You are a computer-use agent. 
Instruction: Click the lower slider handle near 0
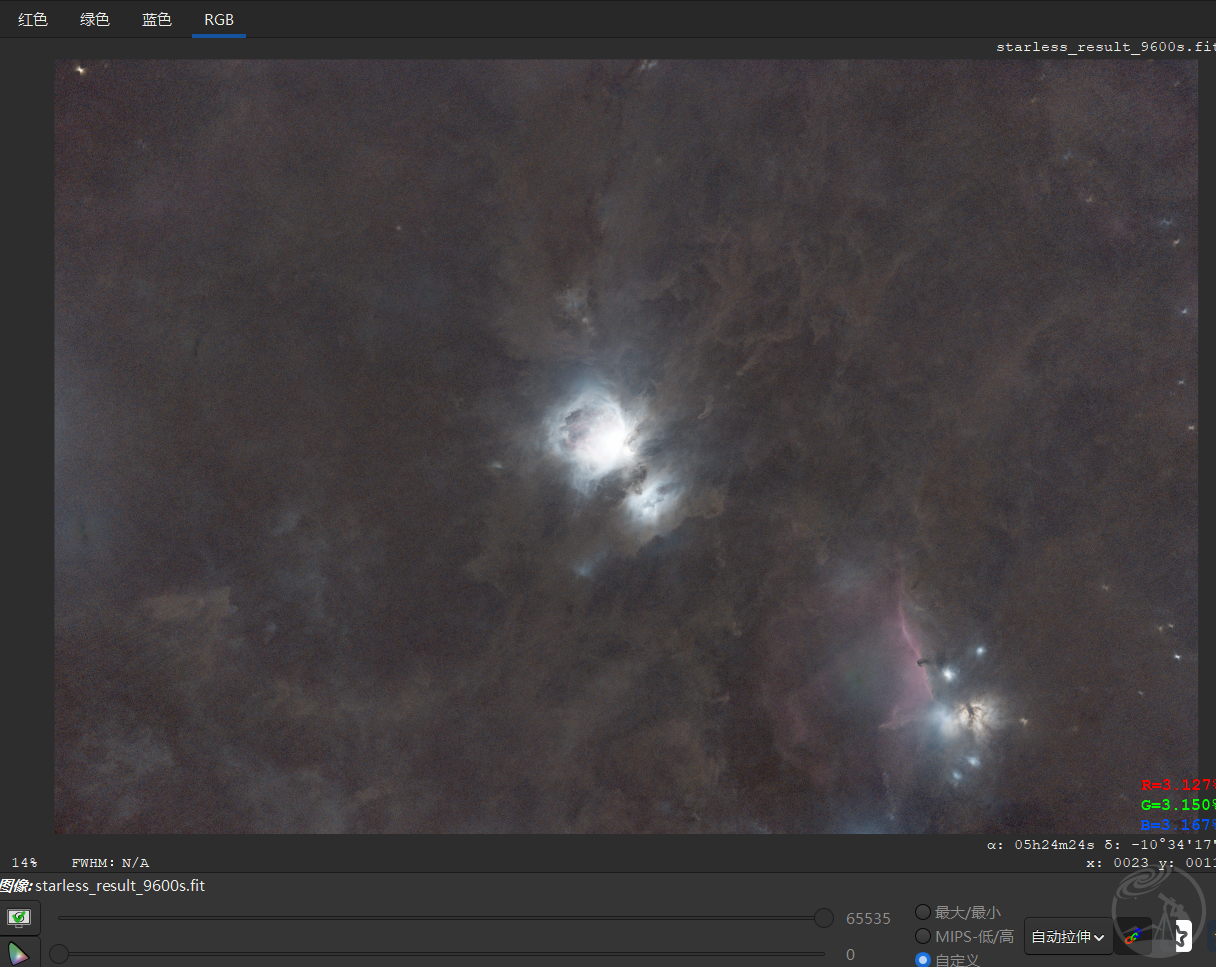coord(59,954)
